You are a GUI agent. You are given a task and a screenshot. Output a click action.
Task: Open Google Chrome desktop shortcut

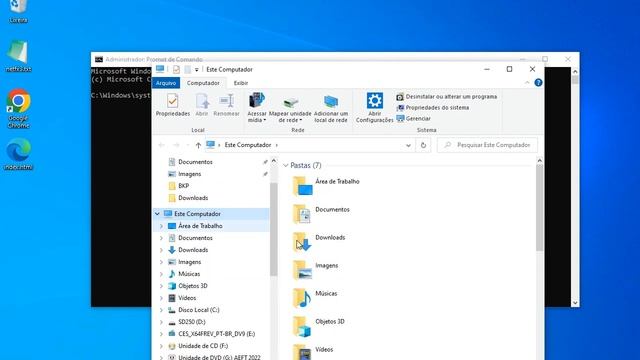(18, 109)
